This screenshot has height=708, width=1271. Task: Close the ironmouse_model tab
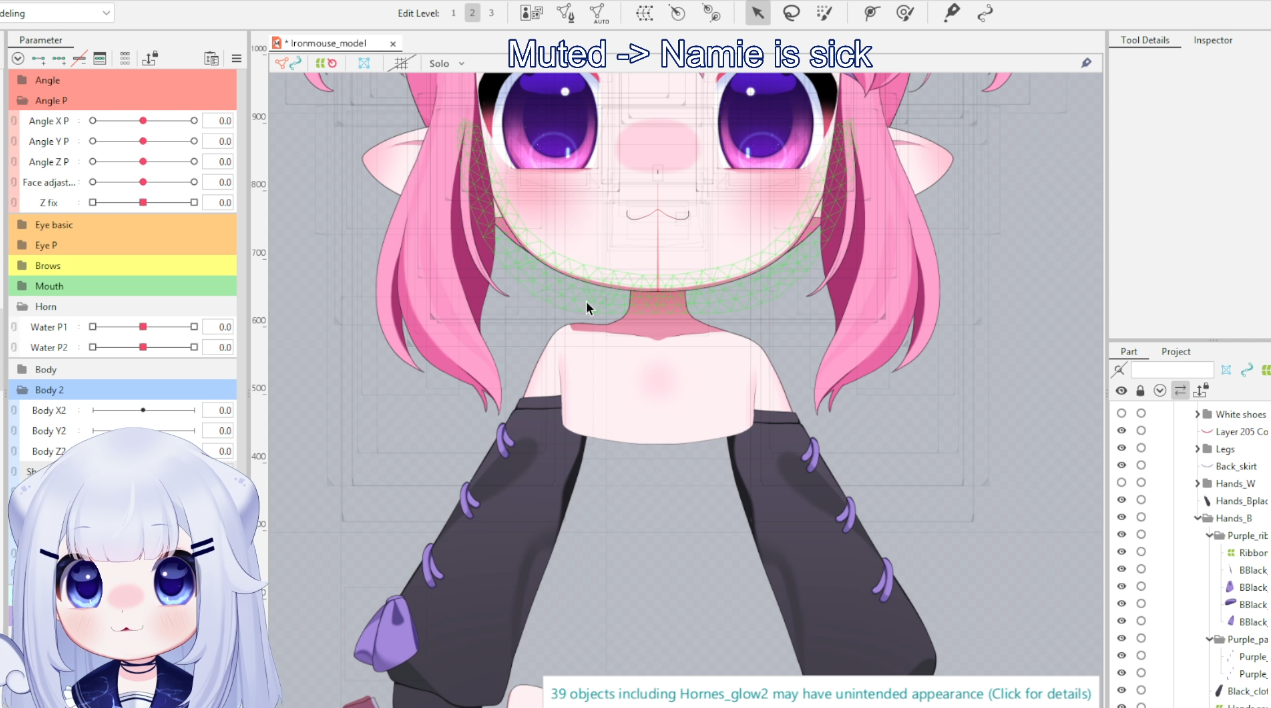393,43
